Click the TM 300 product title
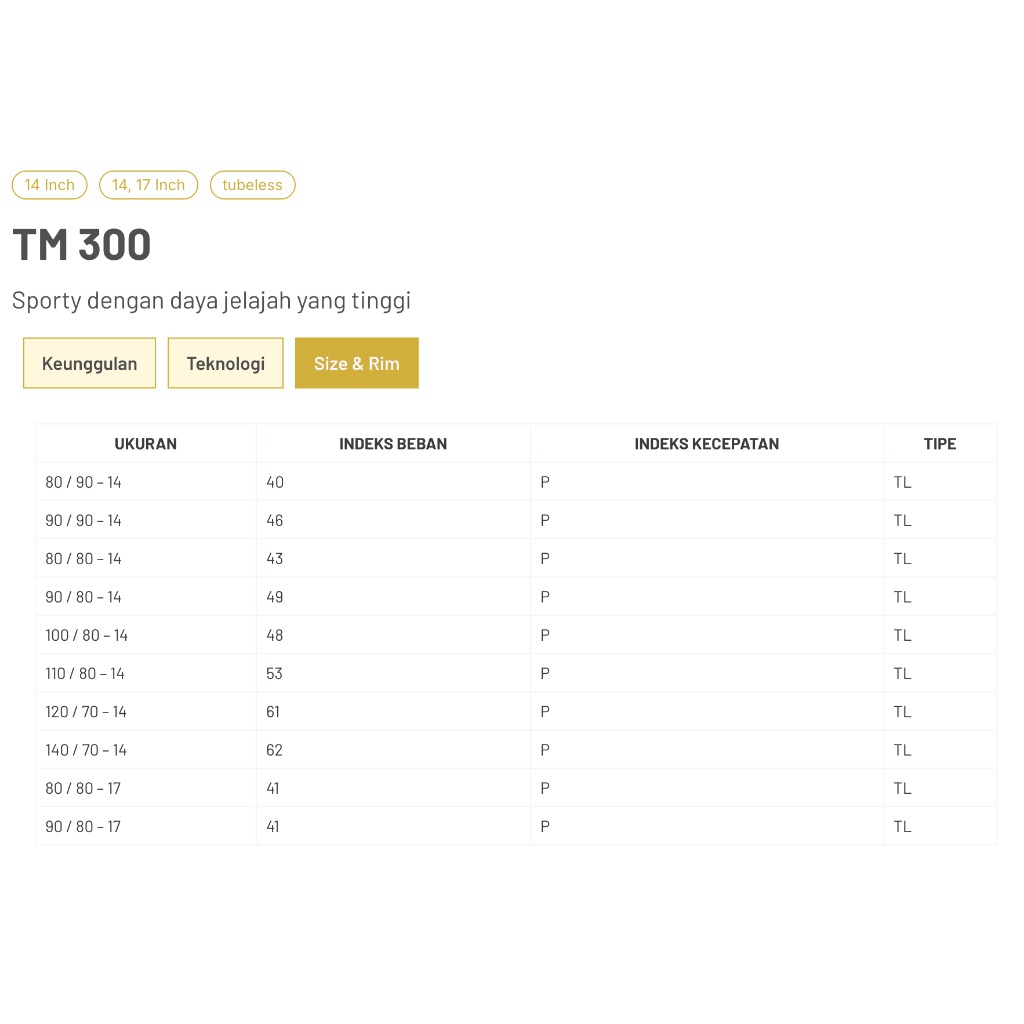The image size is (1024, 1024). tap(82, 245)
